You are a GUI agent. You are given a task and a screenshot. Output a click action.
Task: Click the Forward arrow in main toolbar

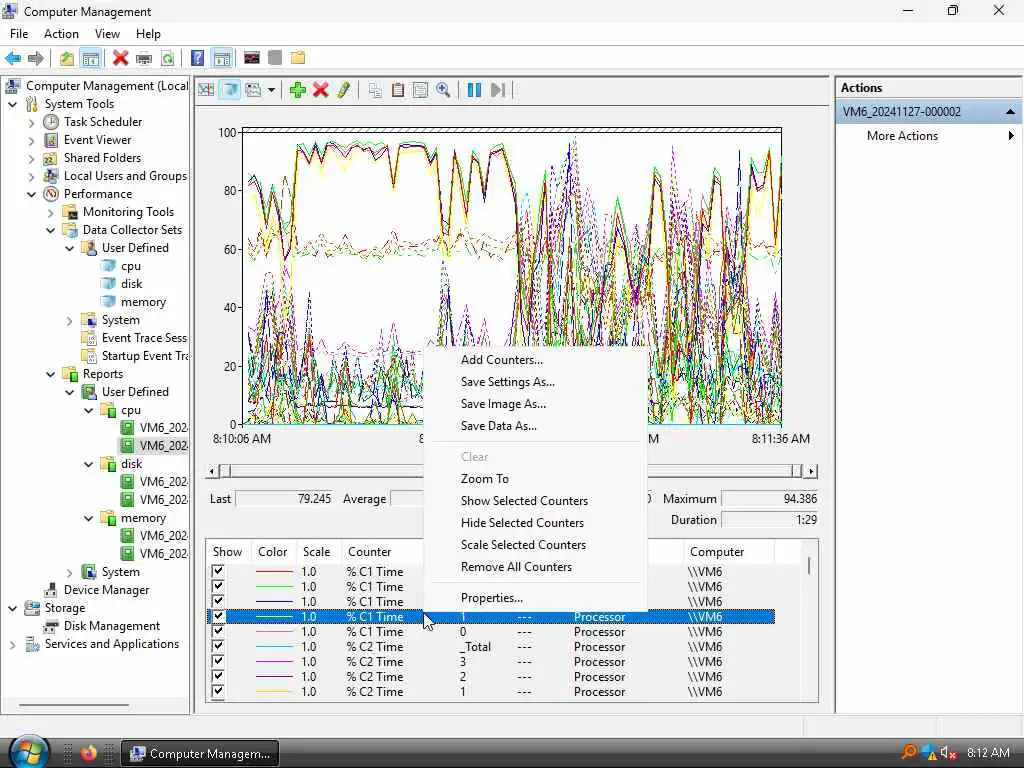click(x=36, y=58)
